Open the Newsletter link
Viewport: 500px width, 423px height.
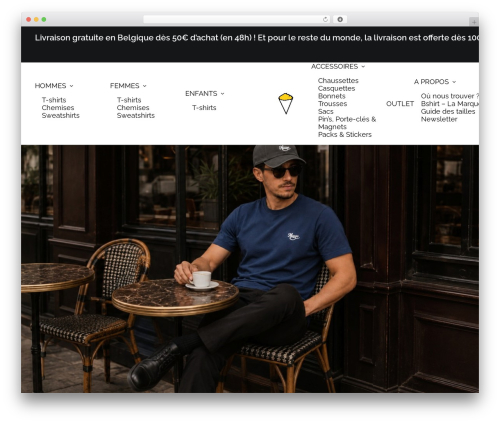pos(439,119)
